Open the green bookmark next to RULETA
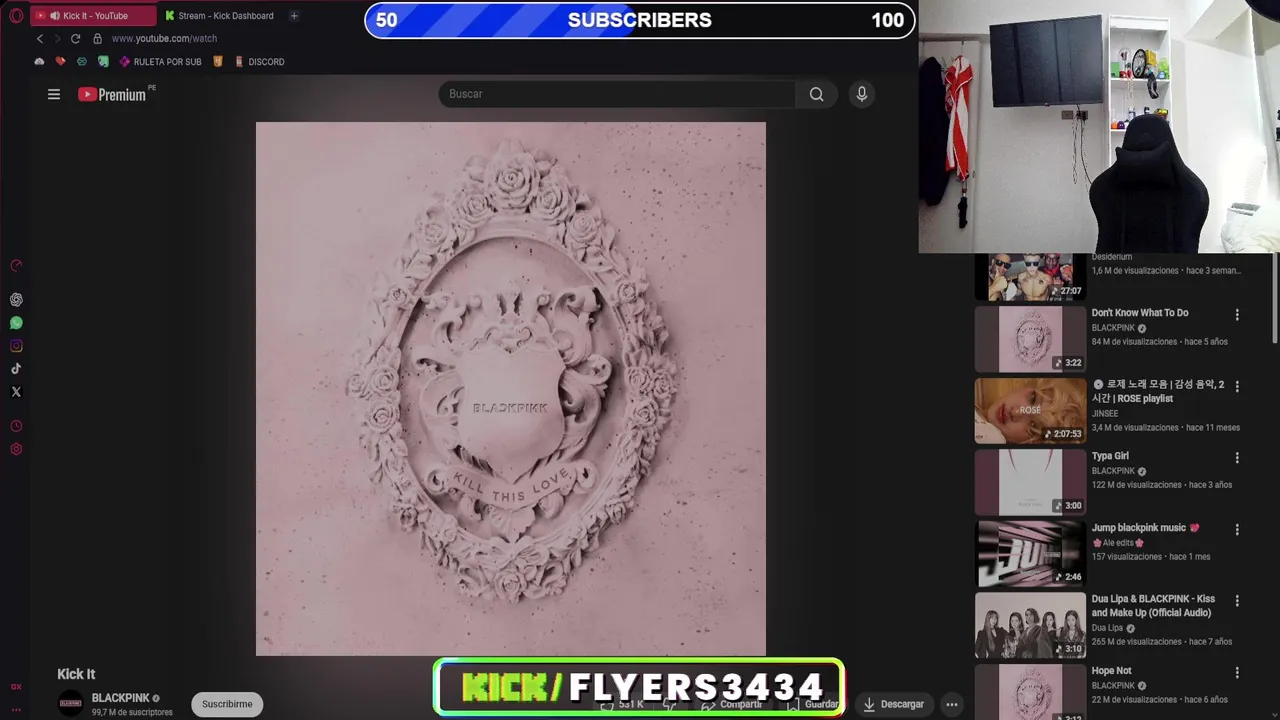1280x720 pixels. tap(103, 62)
